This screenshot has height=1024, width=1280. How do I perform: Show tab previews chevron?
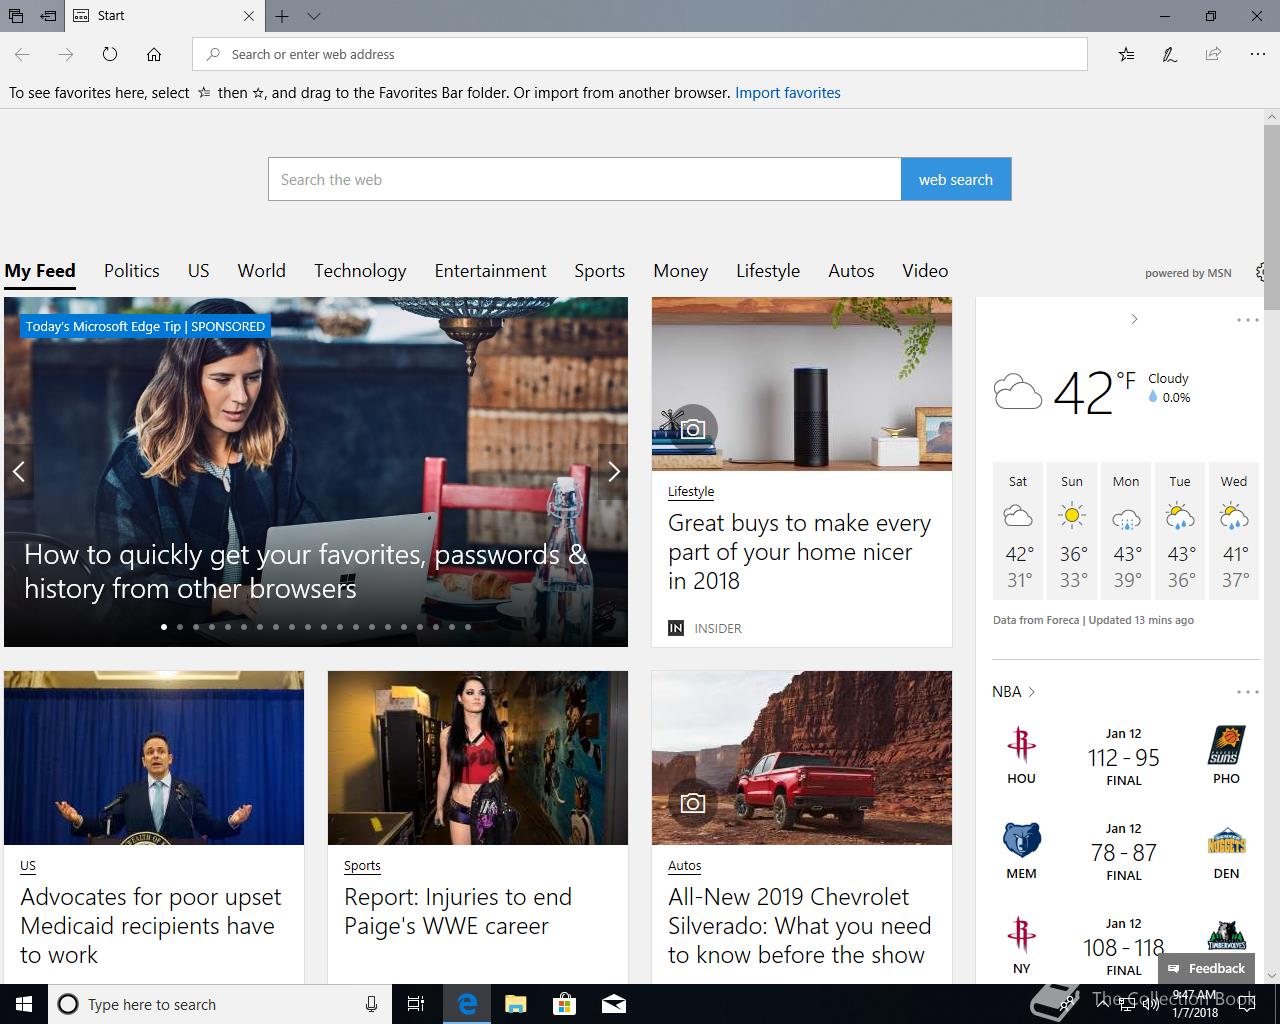[x=314, y=16]
